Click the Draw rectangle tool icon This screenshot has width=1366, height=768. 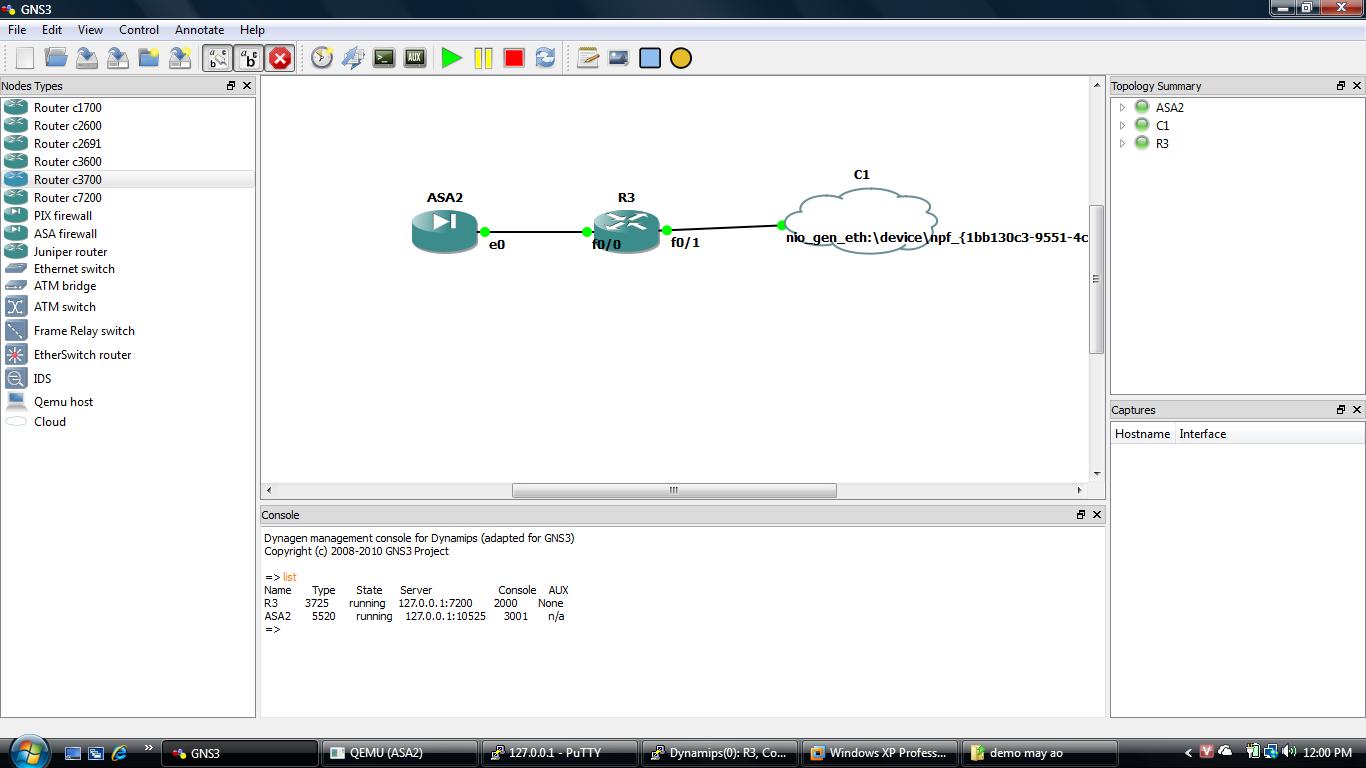(x=650, y=58)
